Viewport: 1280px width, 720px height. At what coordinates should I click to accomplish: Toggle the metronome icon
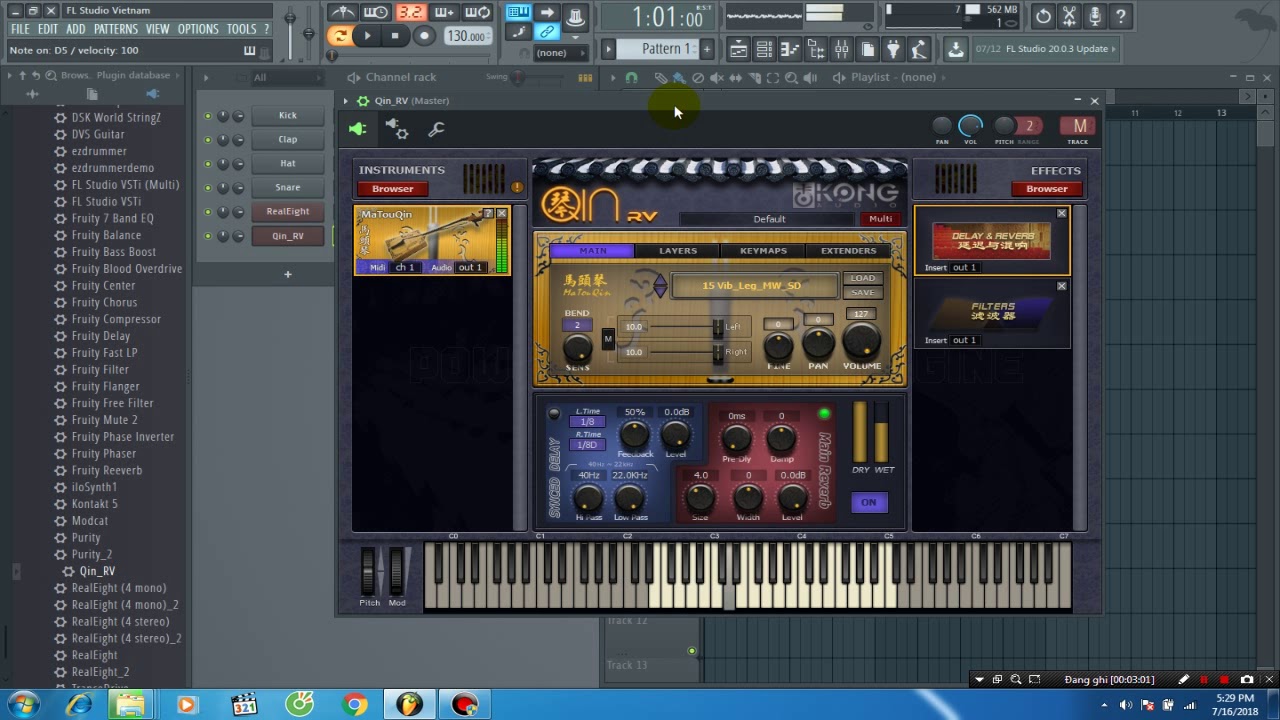(x=342, y=13)
